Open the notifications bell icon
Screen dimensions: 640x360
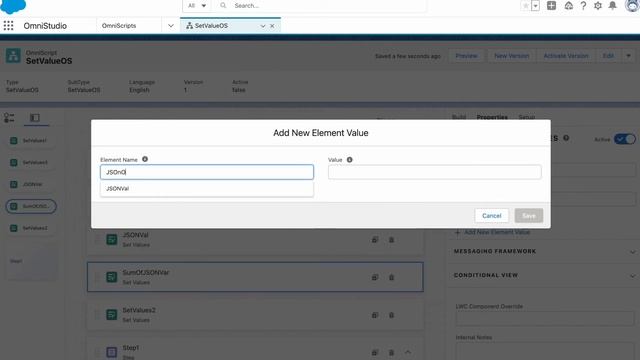pos(613,6)
